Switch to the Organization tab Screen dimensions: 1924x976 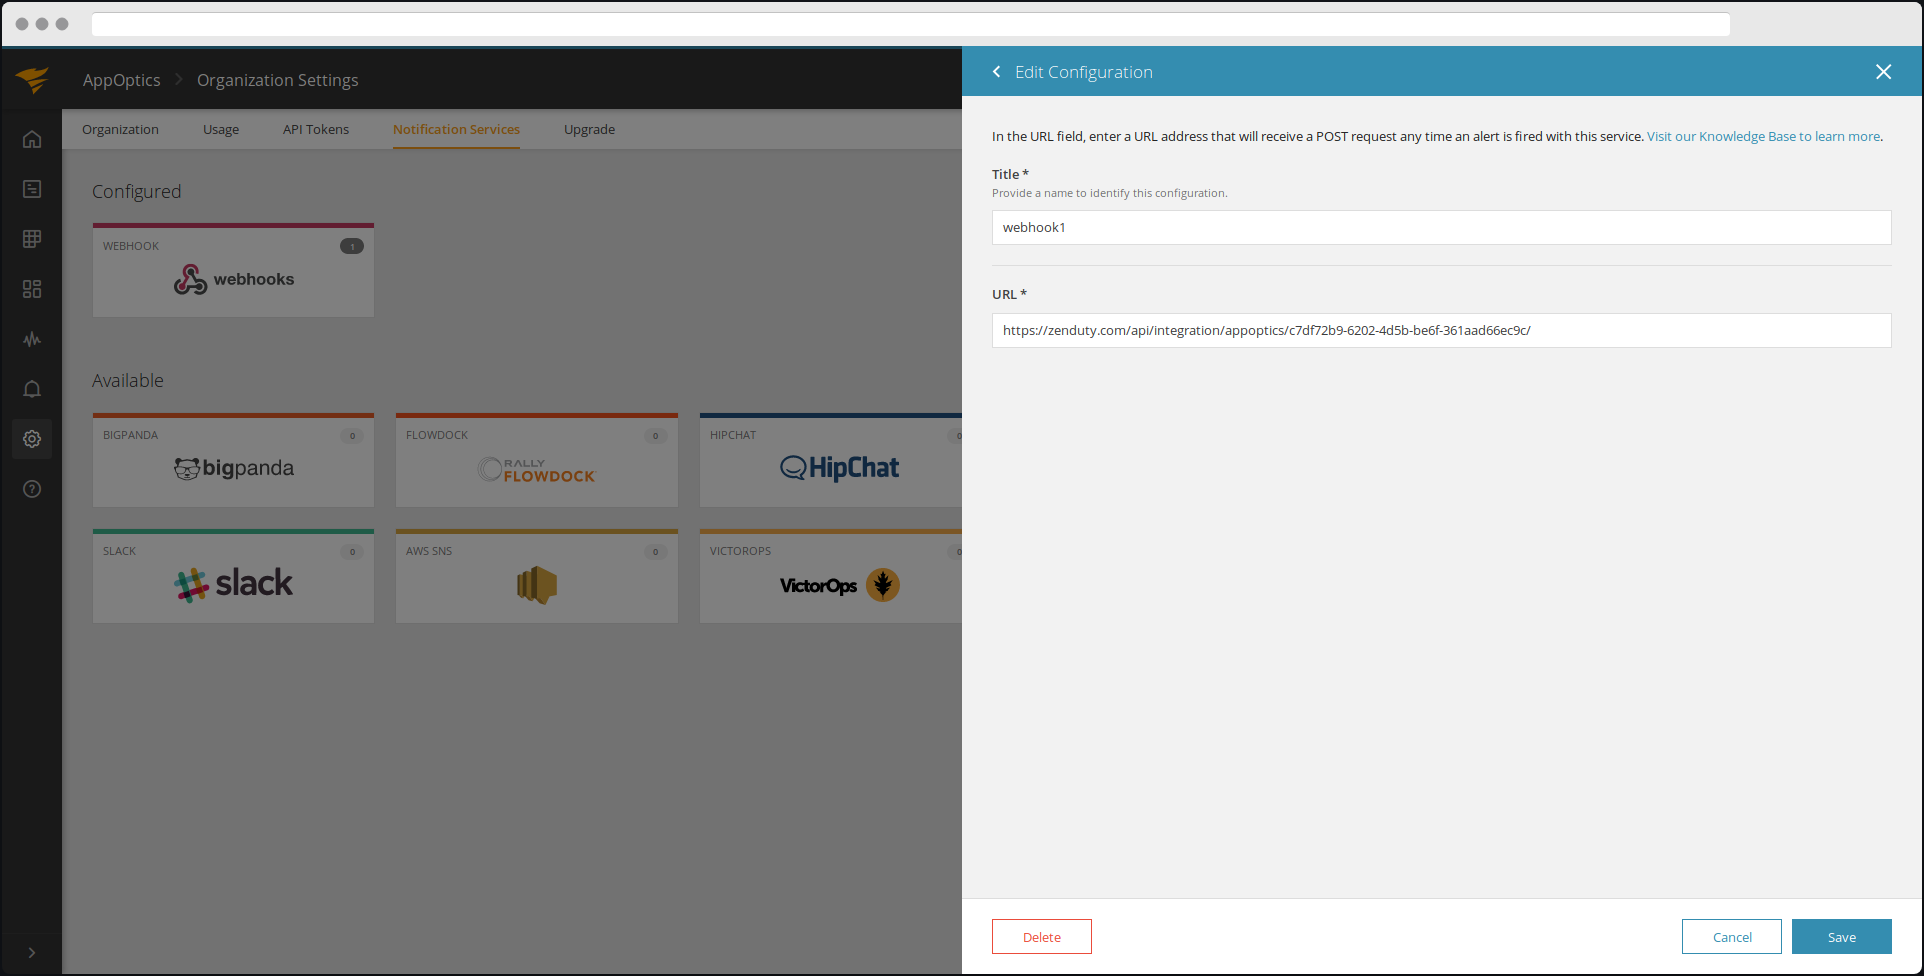(x=120, y=129)
